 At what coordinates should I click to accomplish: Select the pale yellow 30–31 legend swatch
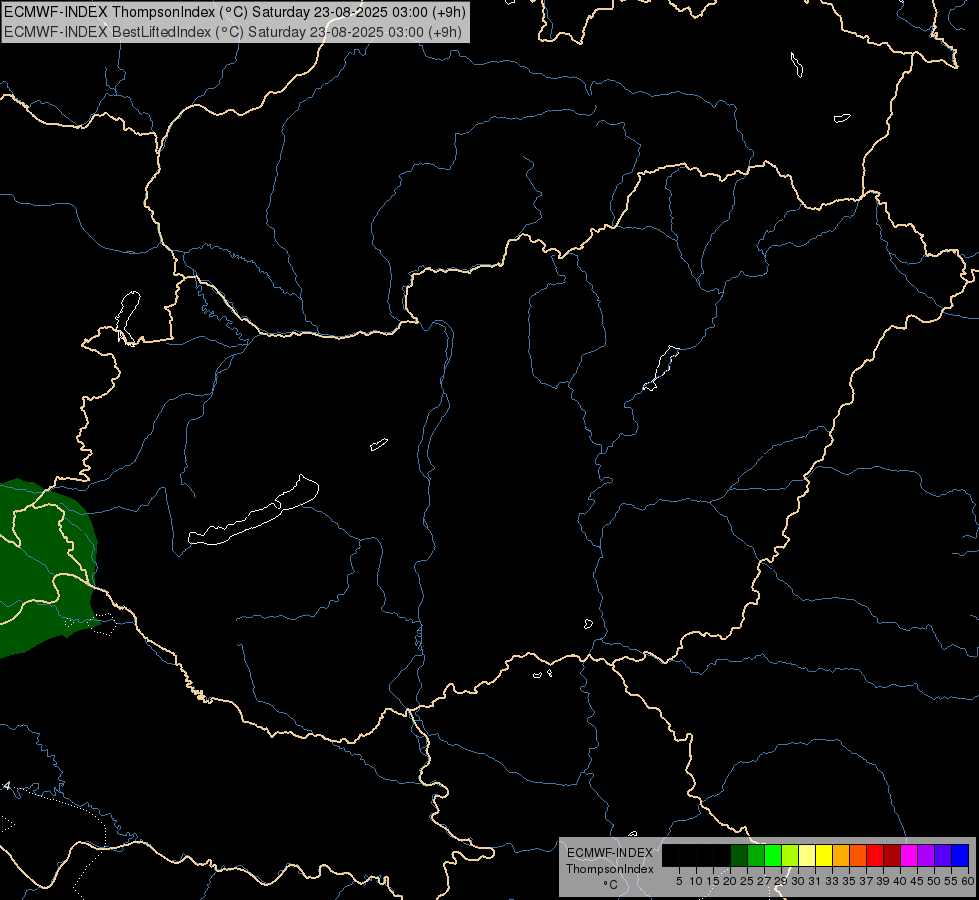[x=807, y=856]
